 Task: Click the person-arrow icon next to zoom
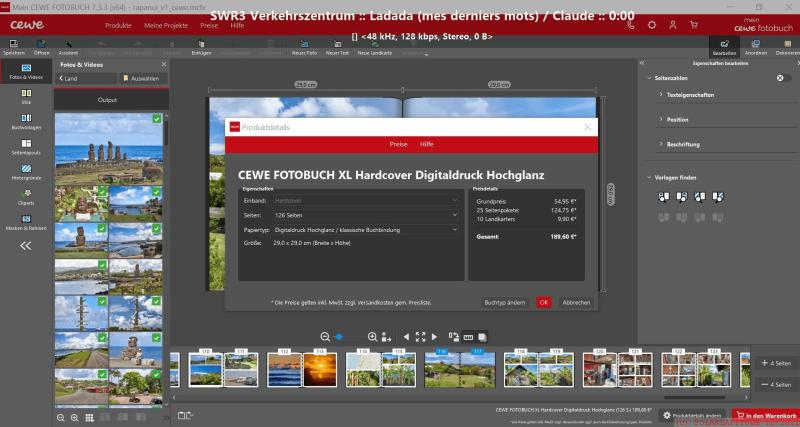pos(386,337)
